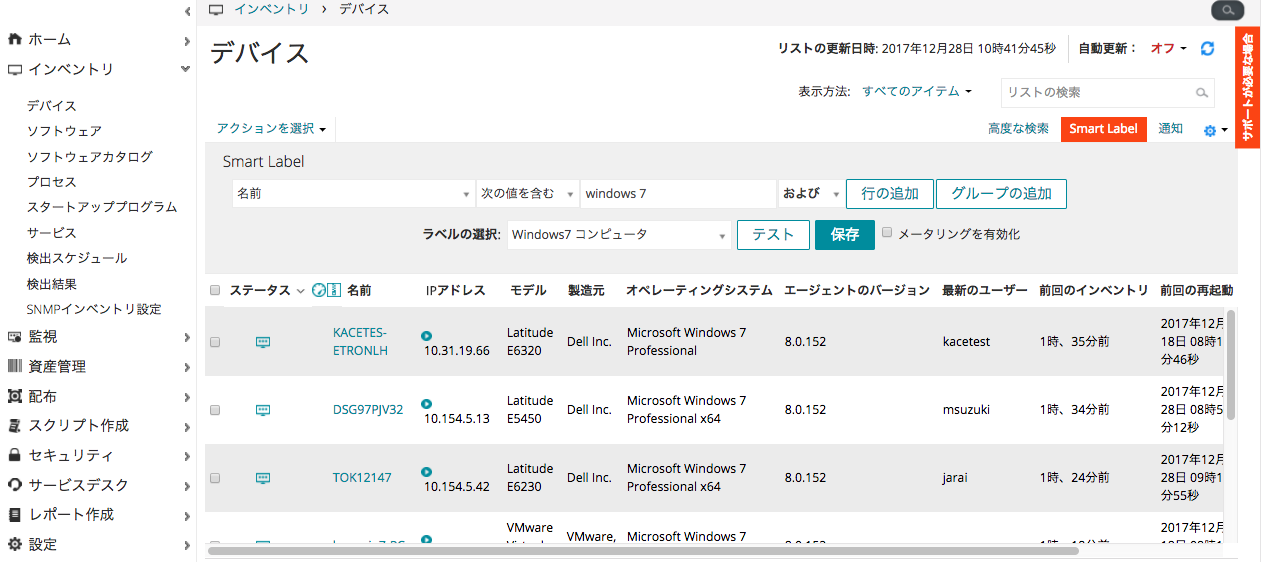
Task: Toggle the select-all checkbox in table header
Action: click(215, 291)
